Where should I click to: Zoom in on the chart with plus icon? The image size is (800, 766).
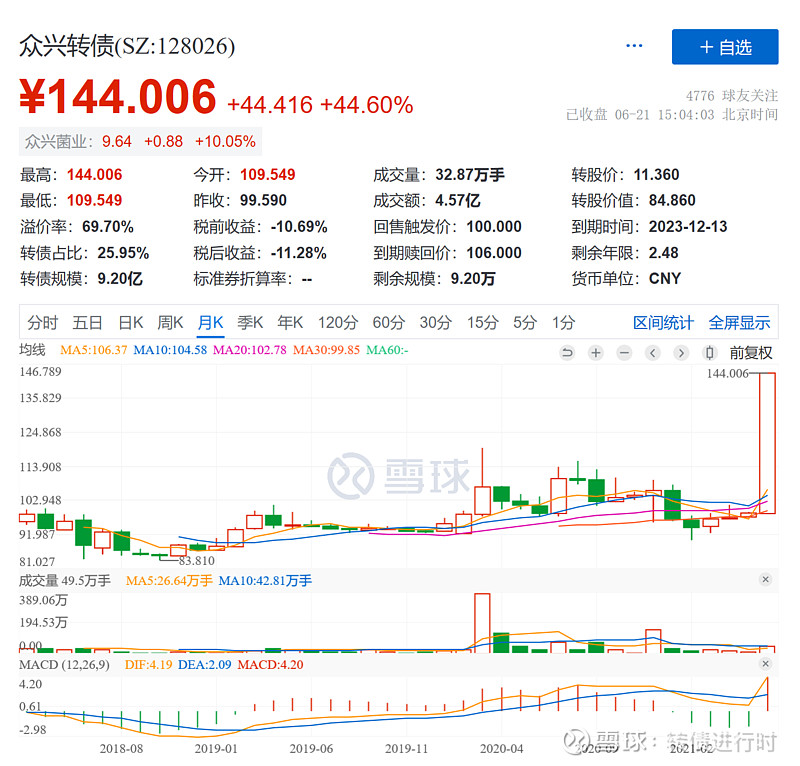tap(595, 353)
